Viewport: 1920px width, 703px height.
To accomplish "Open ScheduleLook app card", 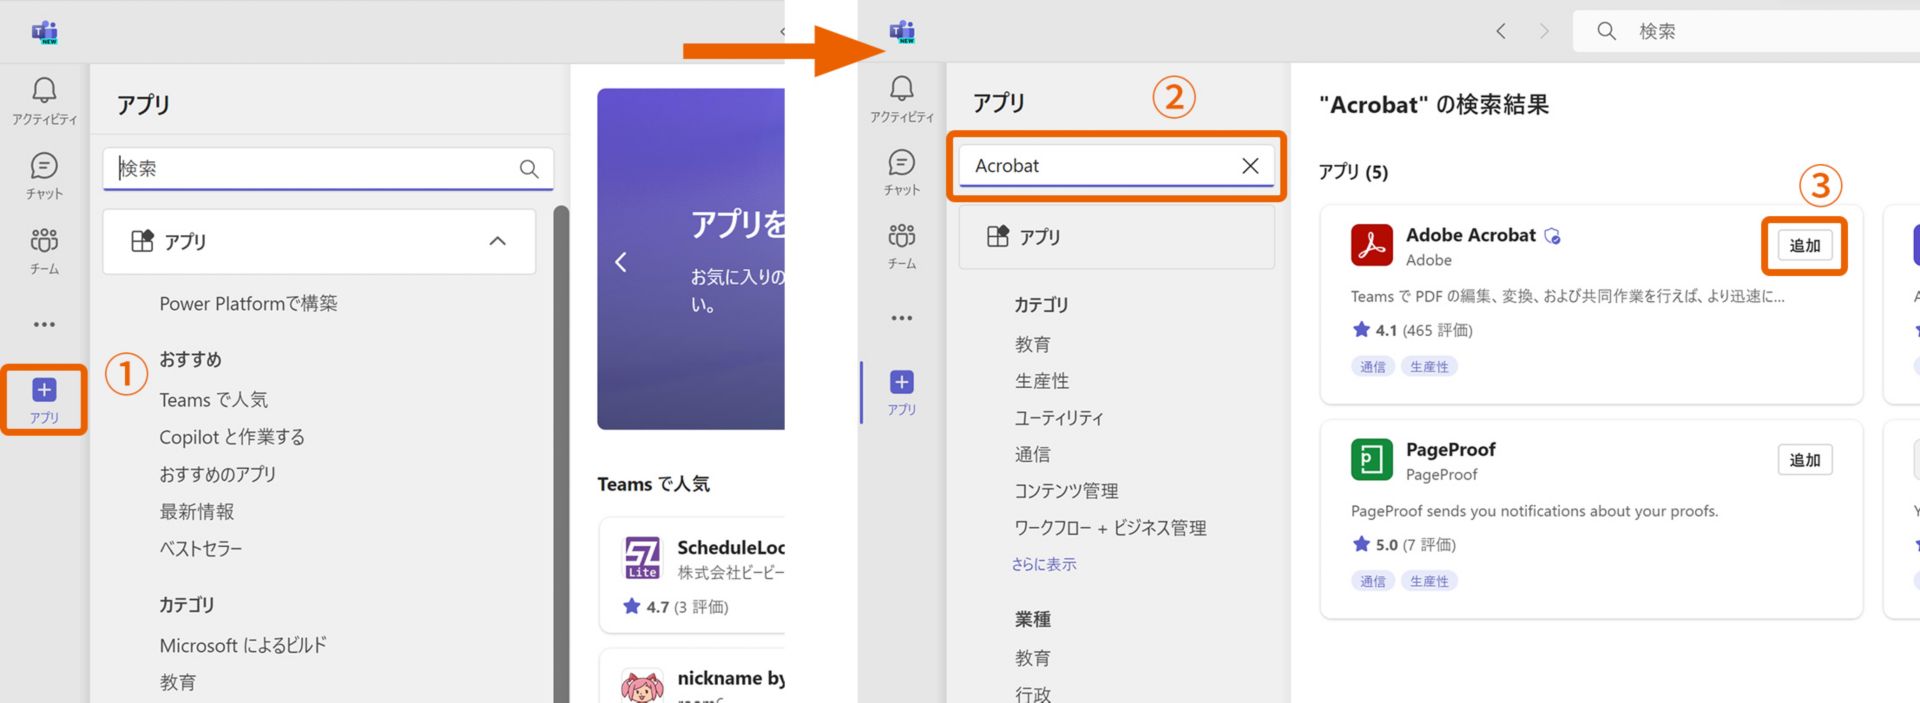I will click(x=691, y=574).
